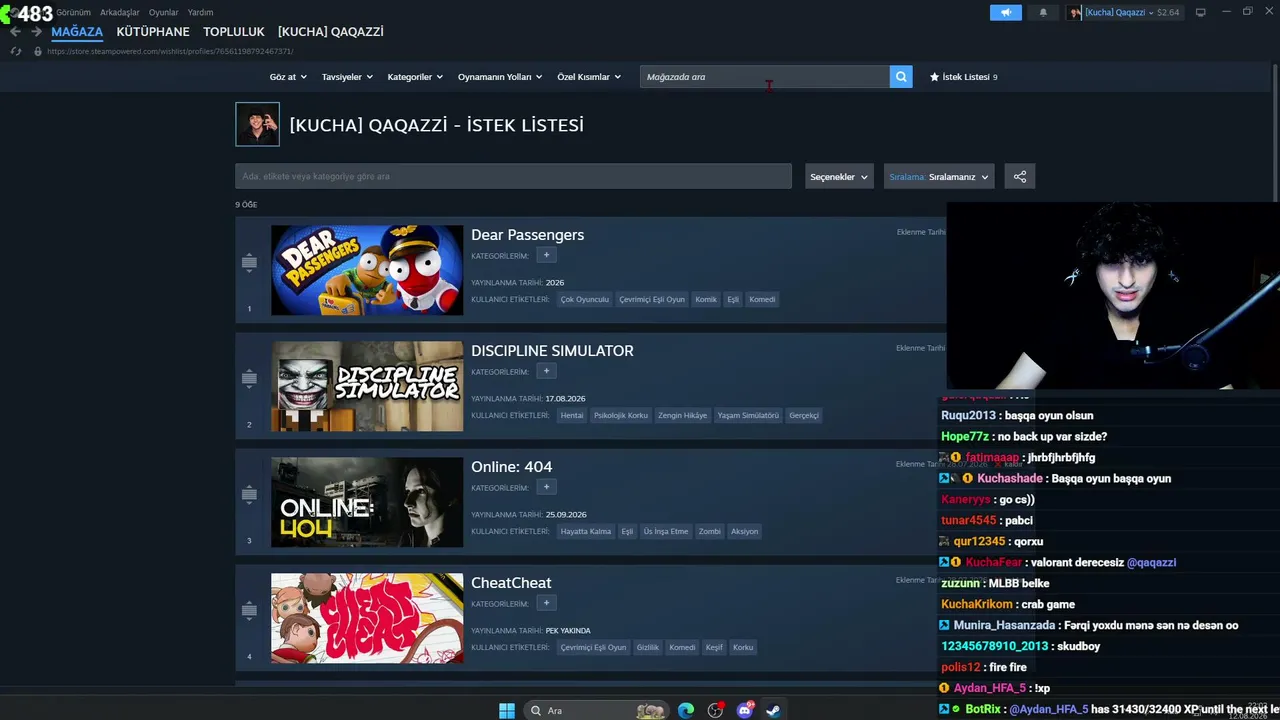Click the lock icon beside the URL

(38, 51)
